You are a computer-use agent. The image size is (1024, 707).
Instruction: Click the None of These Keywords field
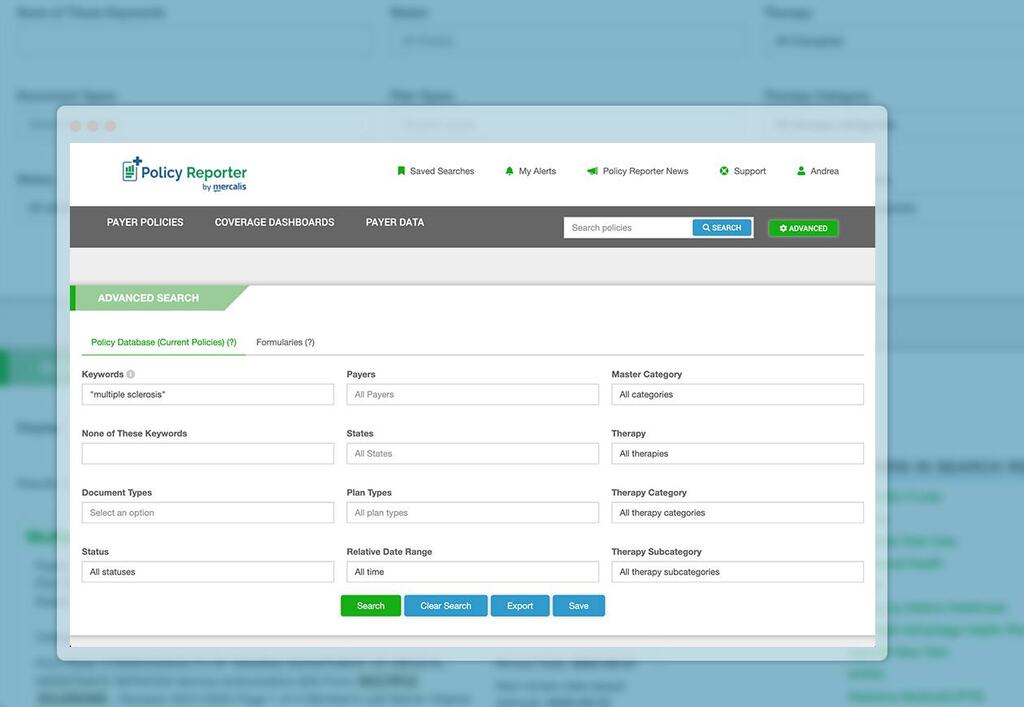pos(207,454)
